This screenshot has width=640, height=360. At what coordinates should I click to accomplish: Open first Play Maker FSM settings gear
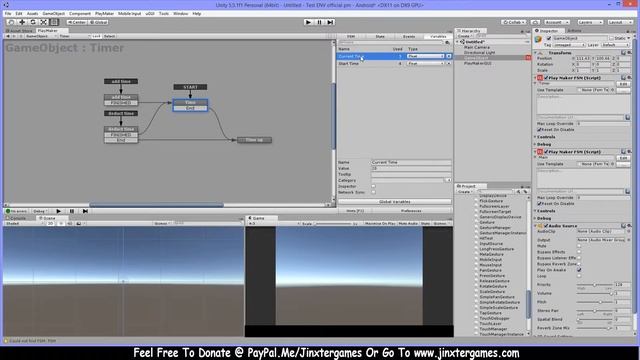(629, 78)
